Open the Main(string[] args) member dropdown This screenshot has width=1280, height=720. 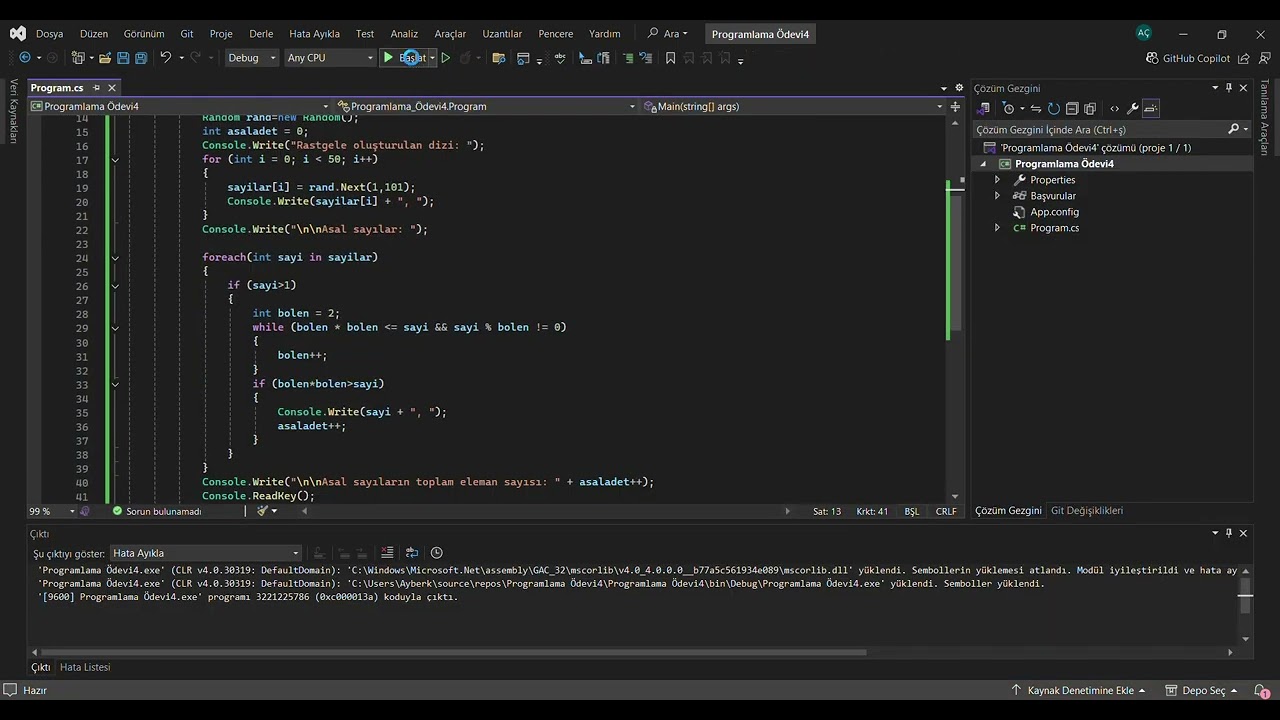coord(793,106)
